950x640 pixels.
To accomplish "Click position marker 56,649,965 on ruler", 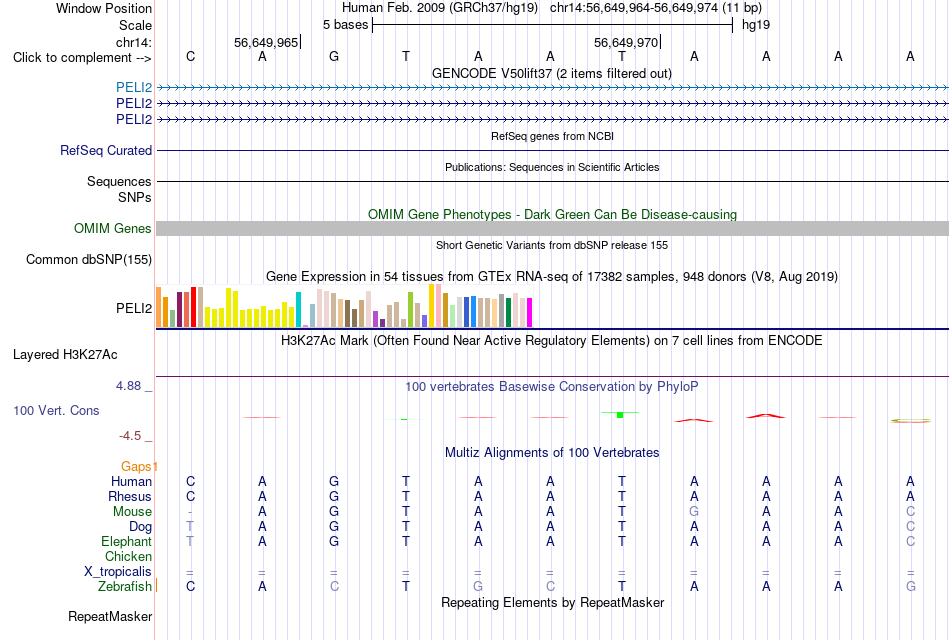I will tap(266, 42).
